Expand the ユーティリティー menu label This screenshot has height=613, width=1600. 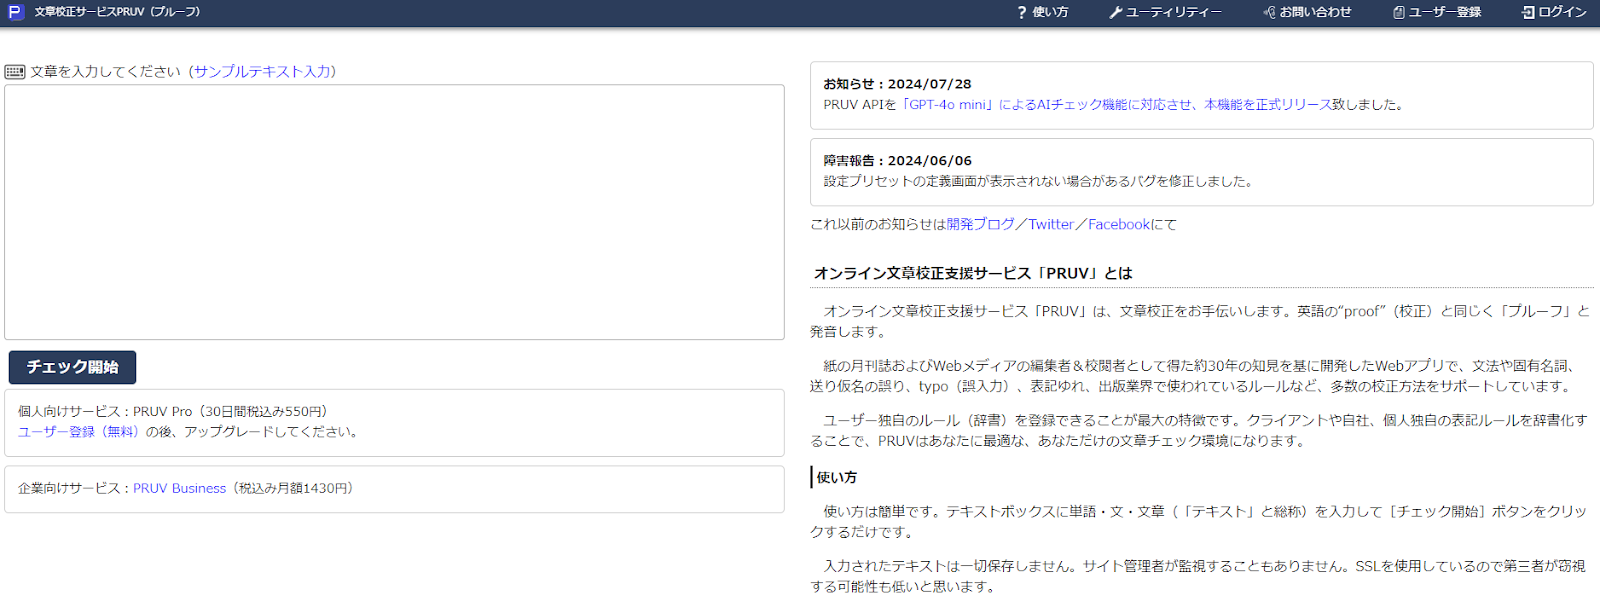click(x=1173, y=13)
